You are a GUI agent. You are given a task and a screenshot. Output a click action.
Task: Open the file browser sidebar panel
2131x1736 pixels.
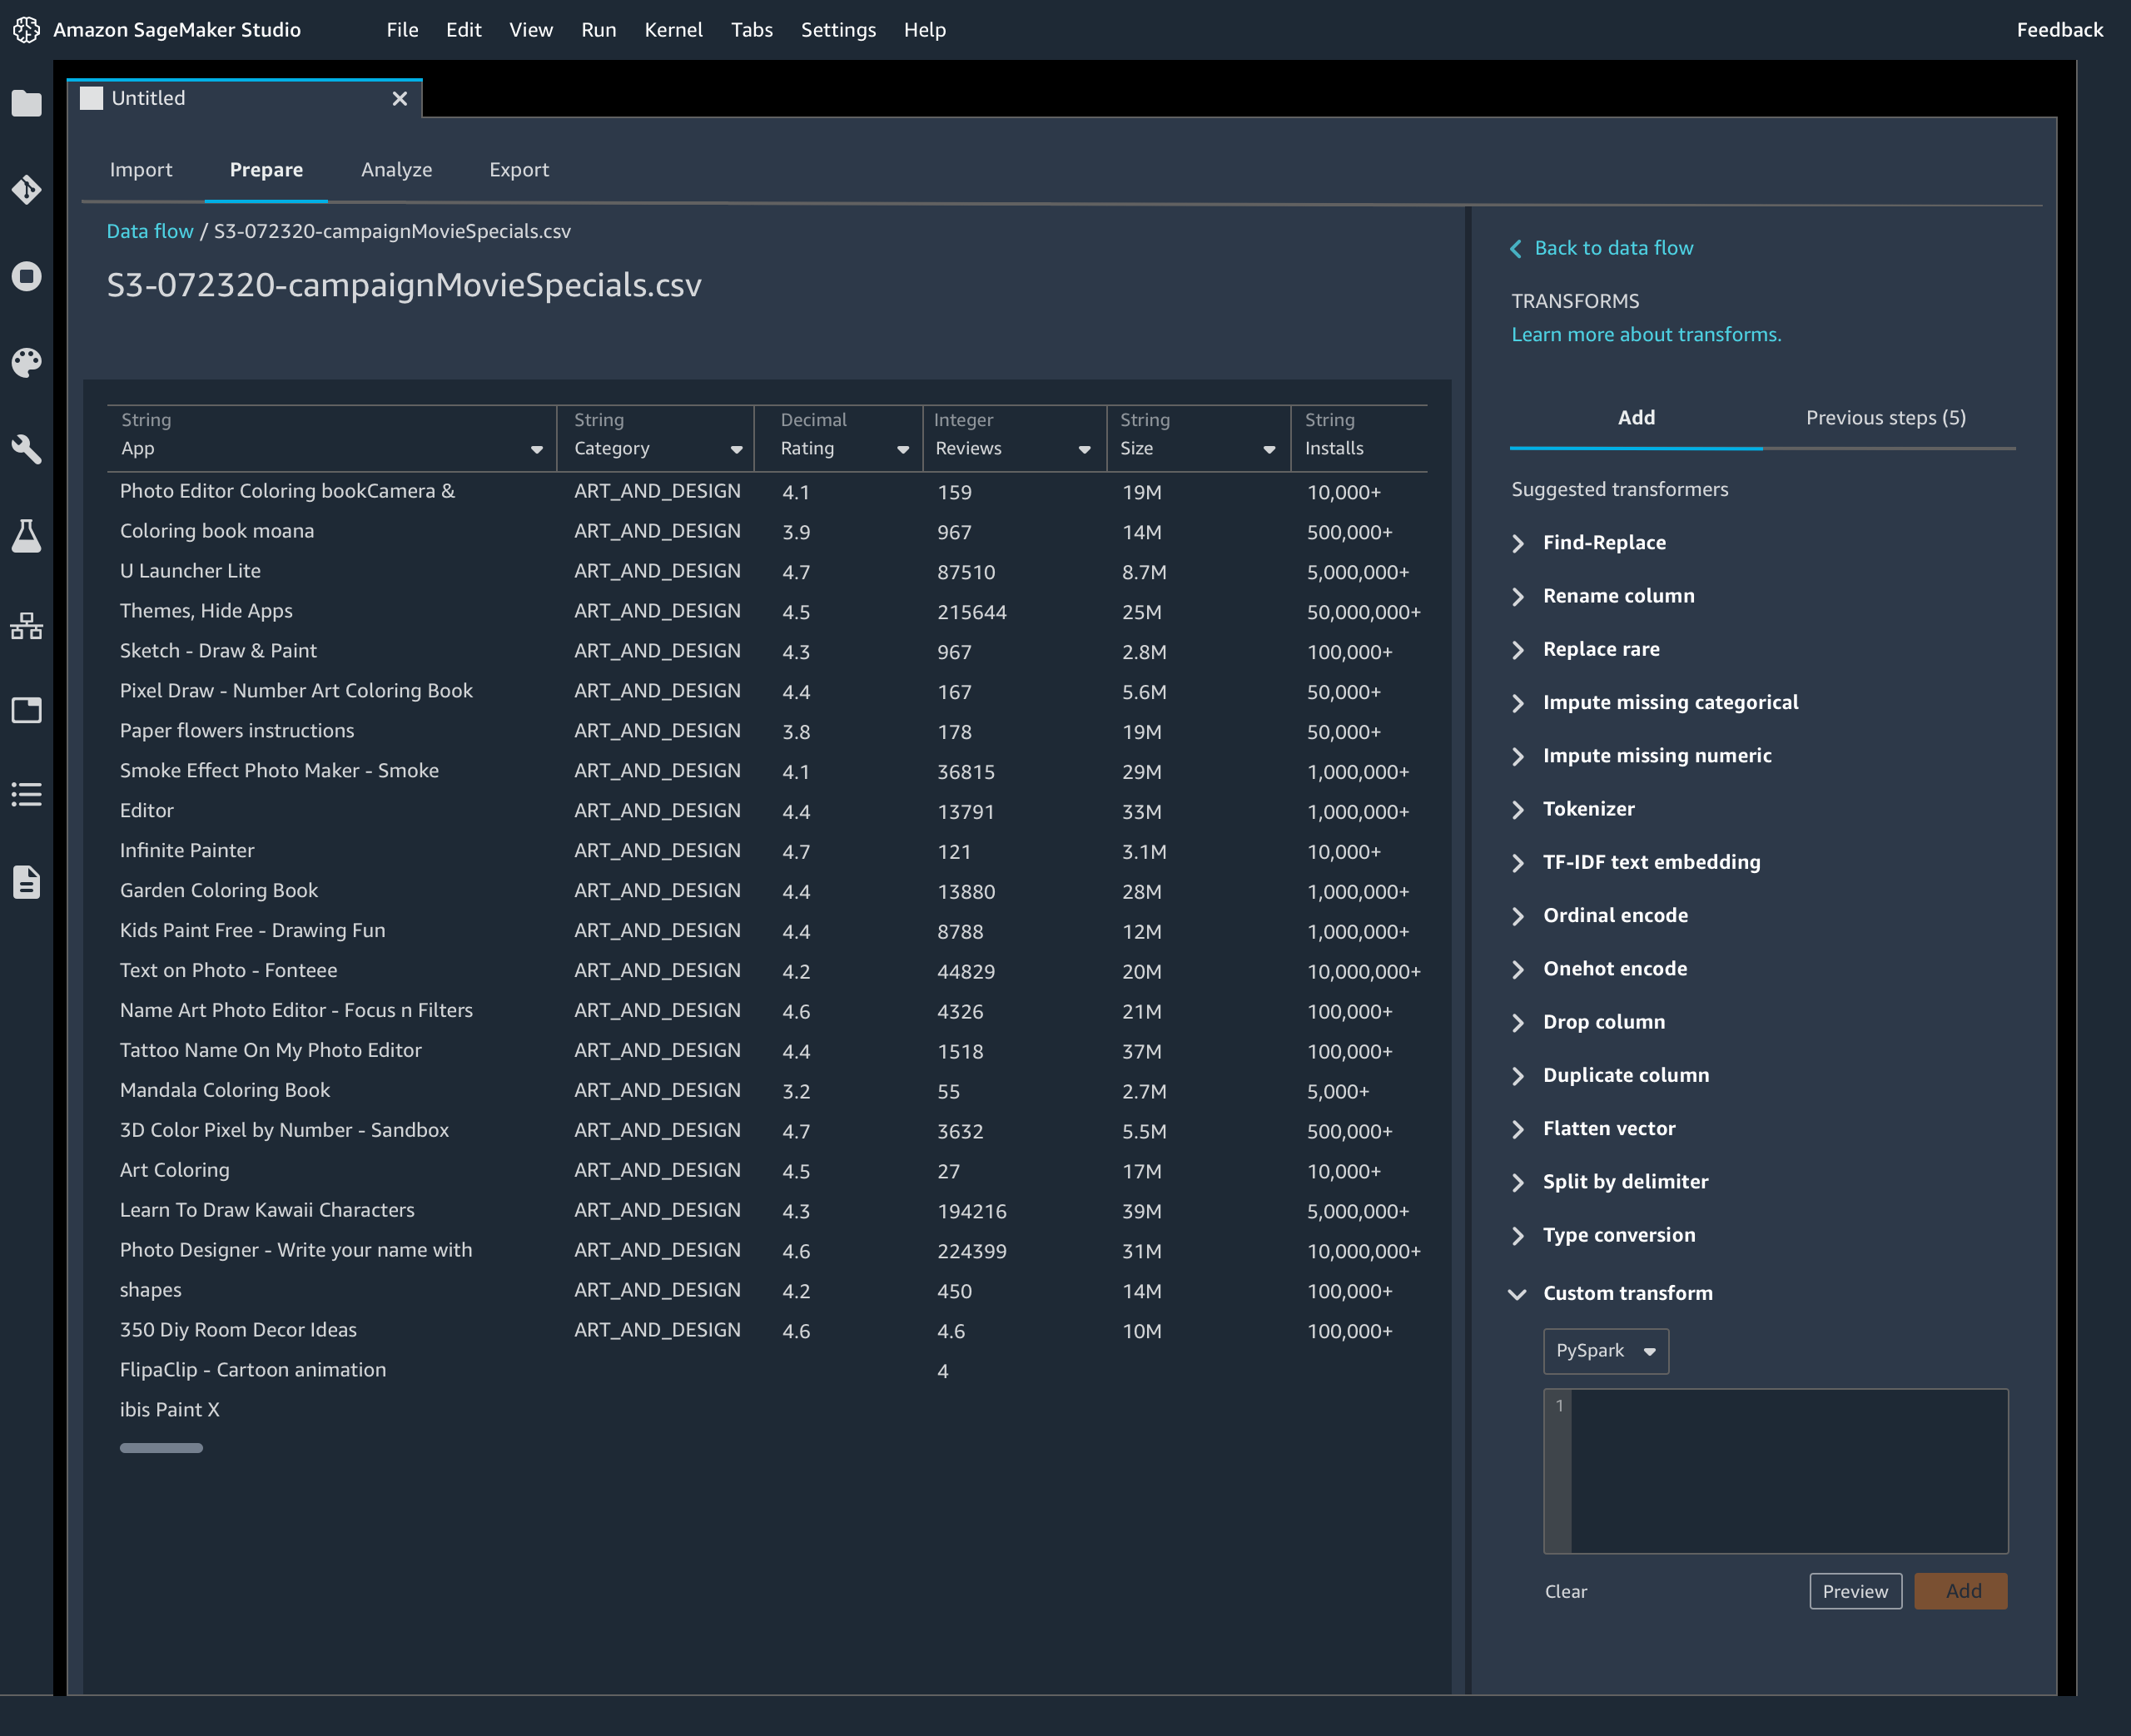[26, 103]
